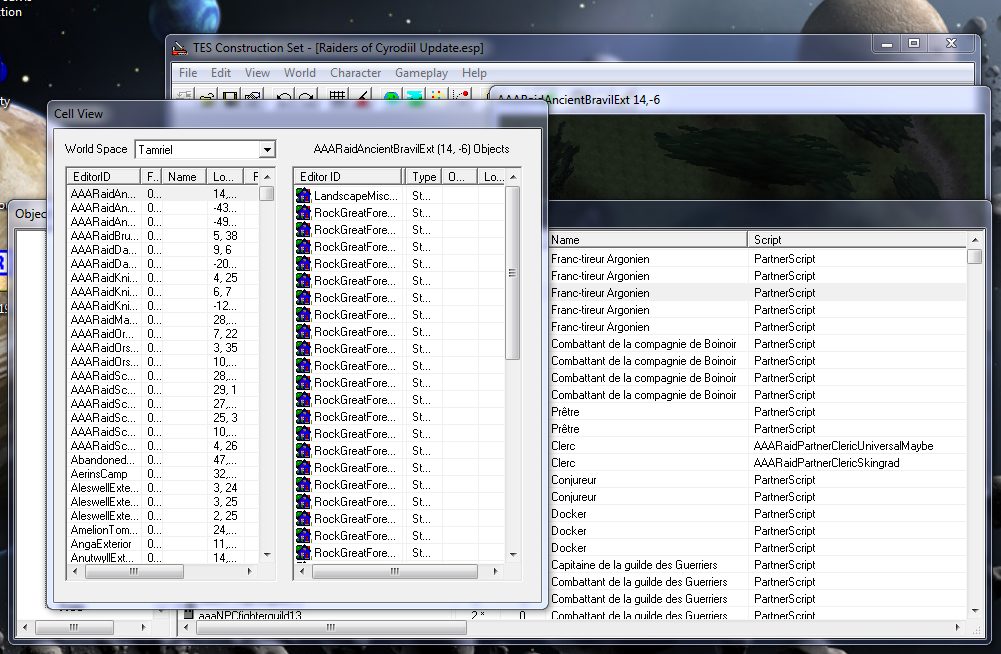Open the View menu
This screenshot has height=654, width=1001.
tap(257, 73)
